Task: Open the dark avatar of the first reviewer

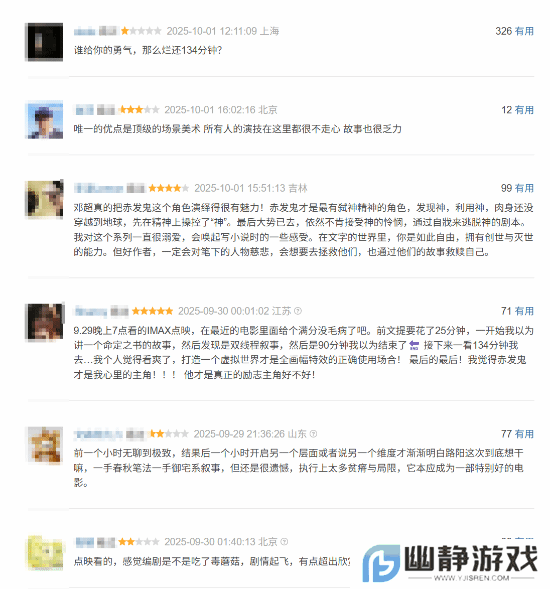Action: pyautogui.click(x=45, y=42)
